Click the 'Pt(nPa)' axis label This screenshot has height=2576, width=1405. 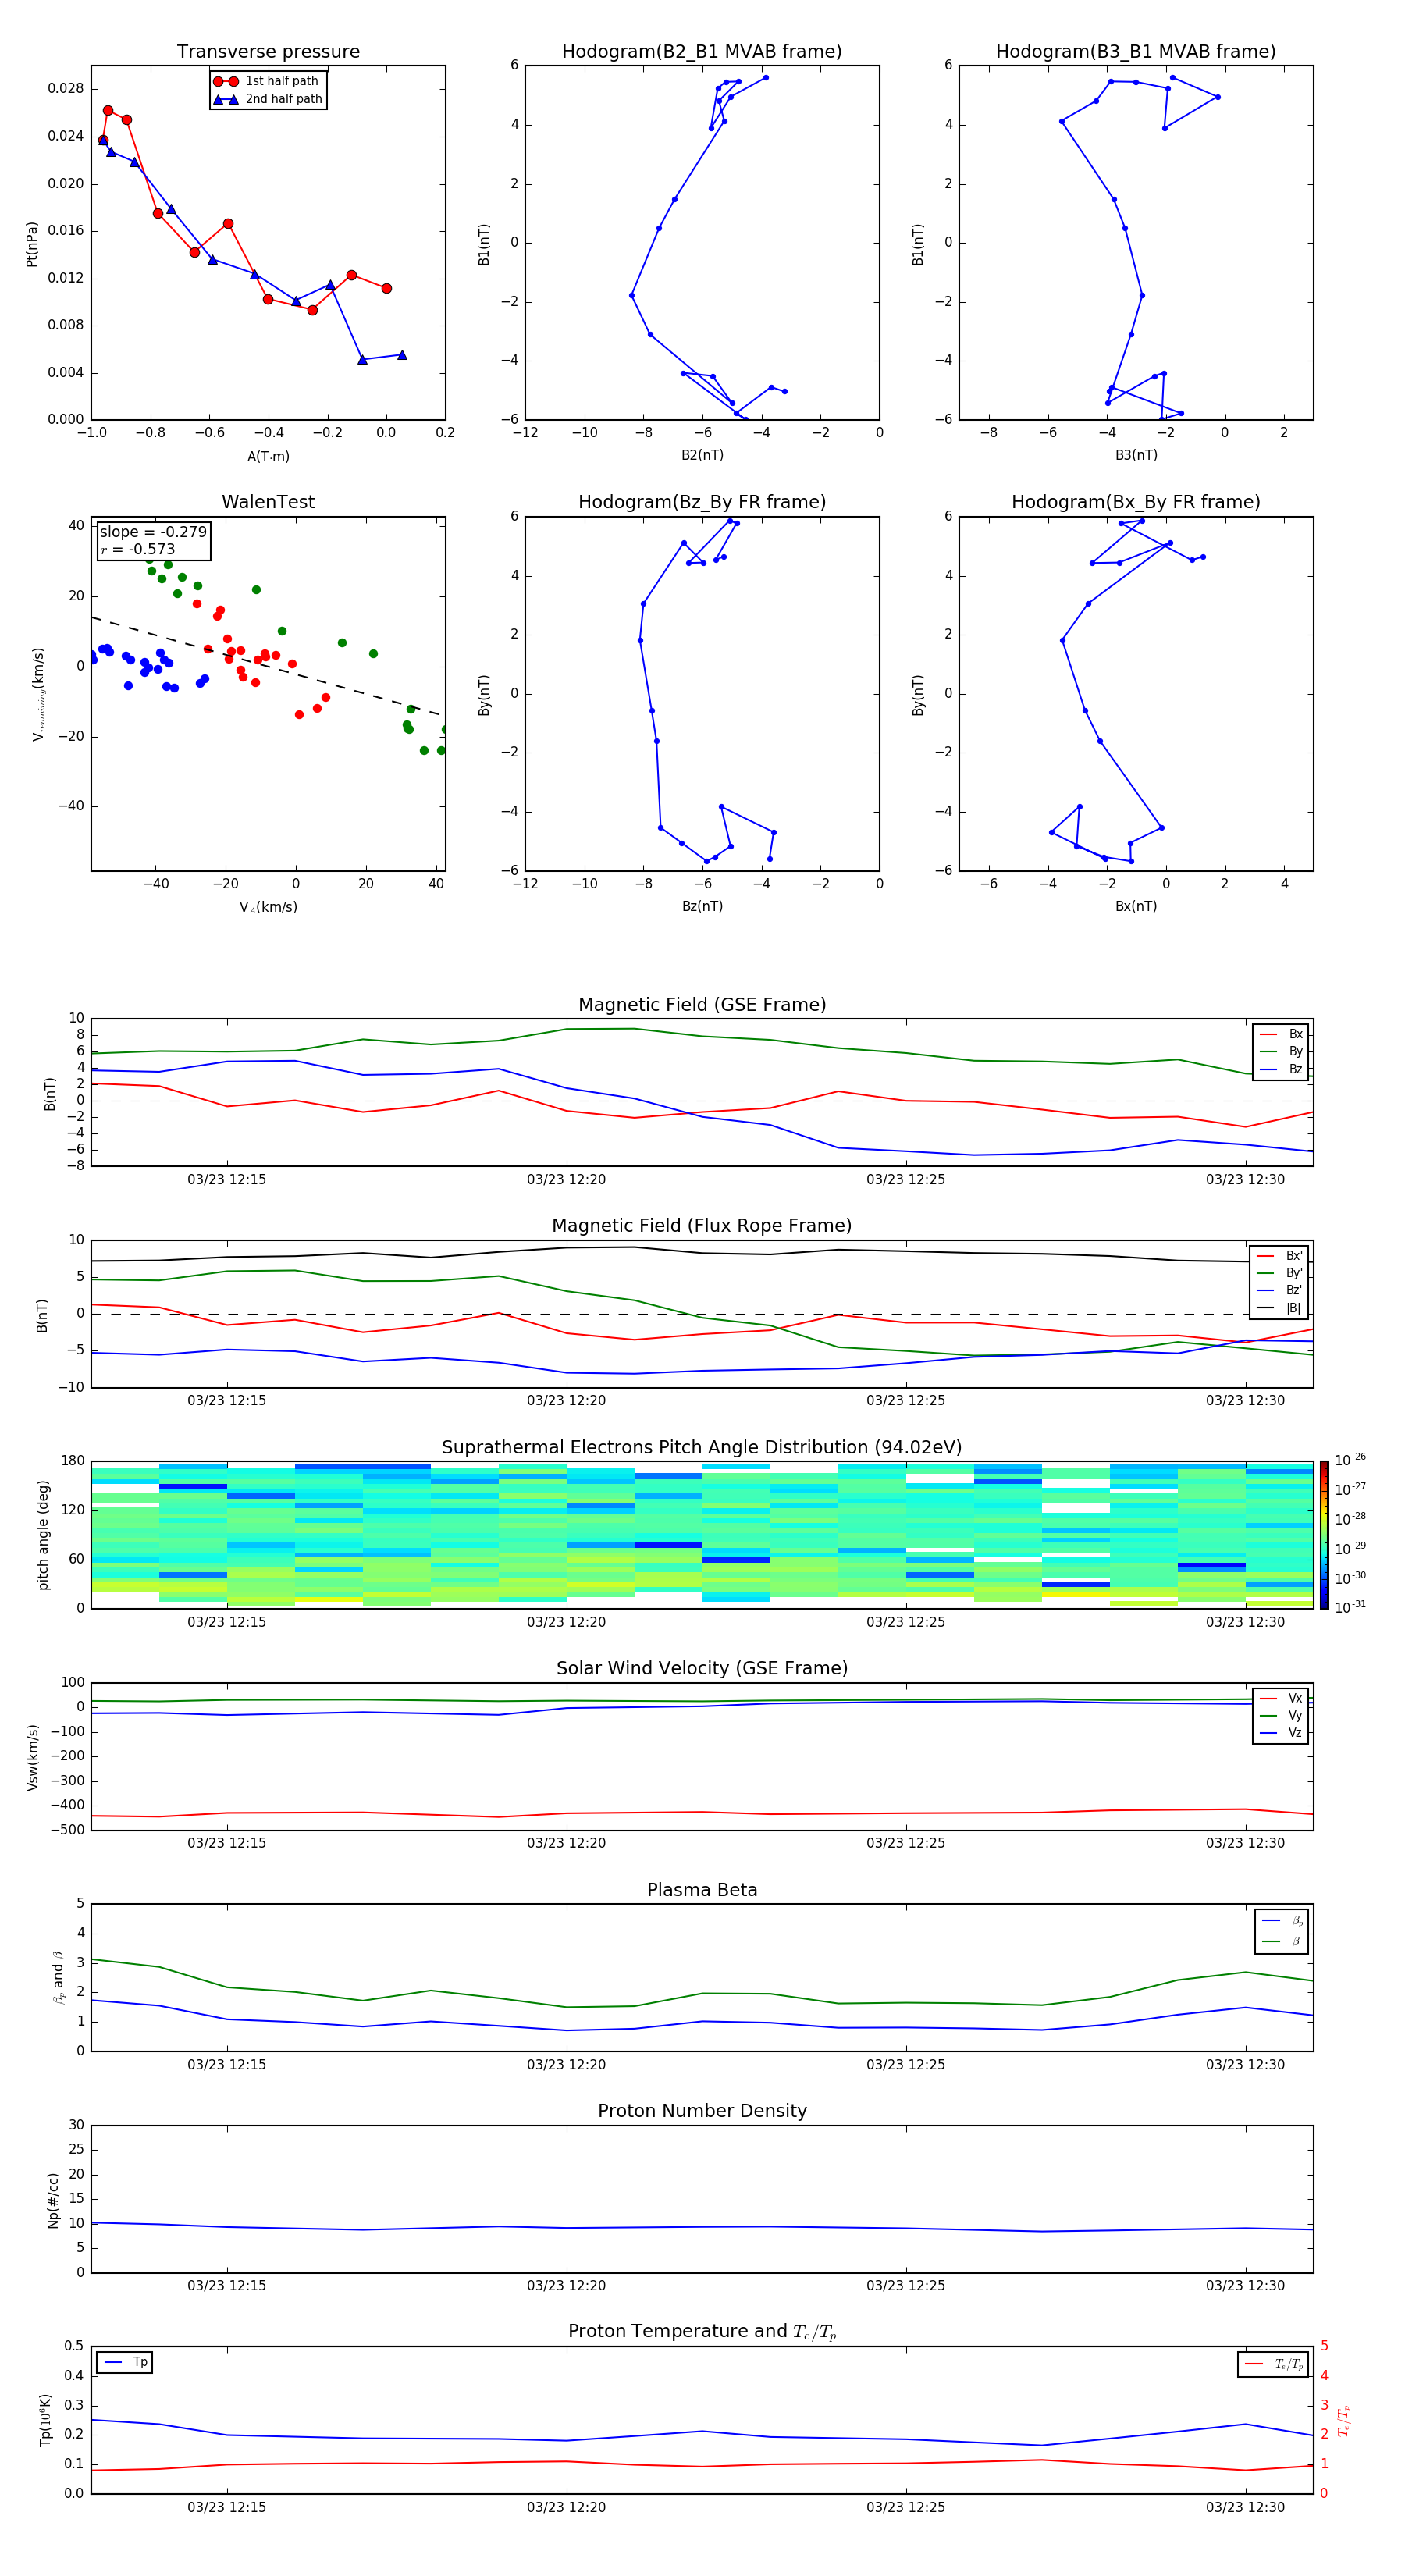tap(32, 243)
